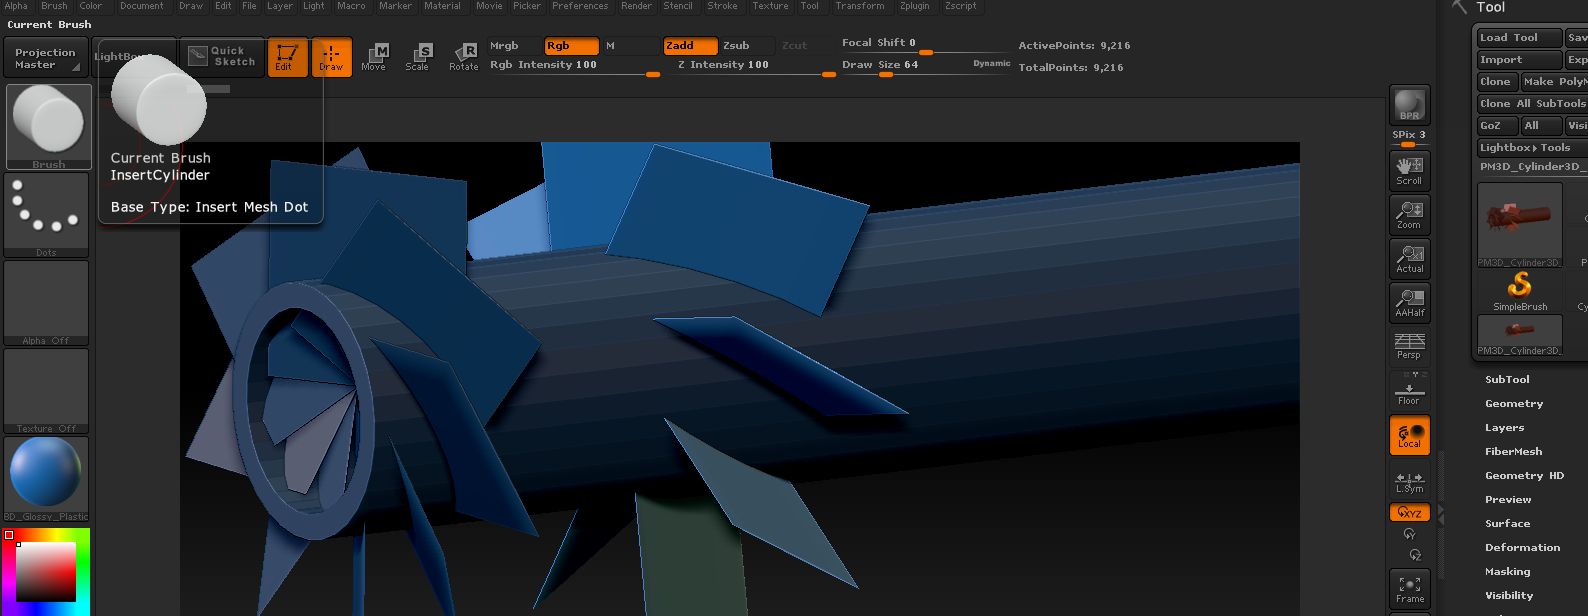Select the Move tool icon

click(375, 57)
